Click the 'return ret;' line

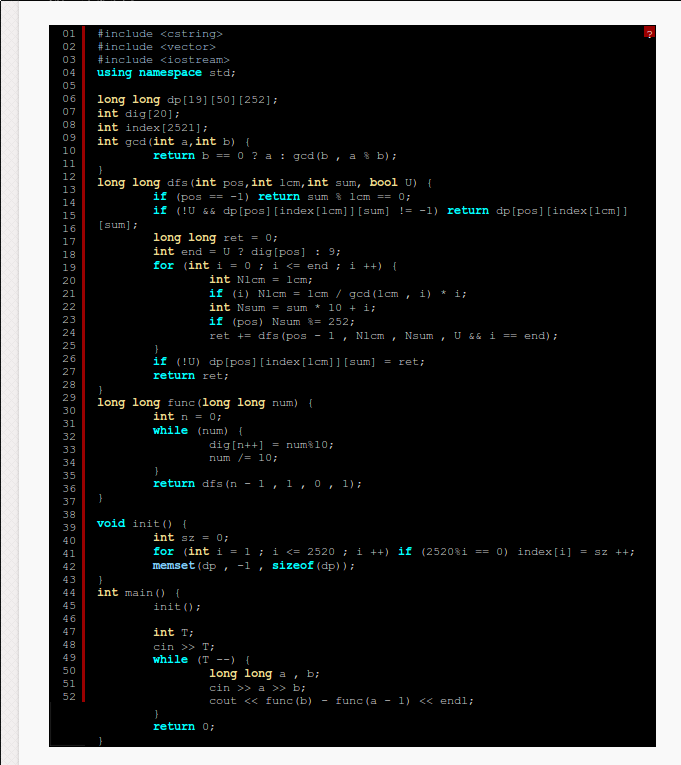[x=191, y=376]
